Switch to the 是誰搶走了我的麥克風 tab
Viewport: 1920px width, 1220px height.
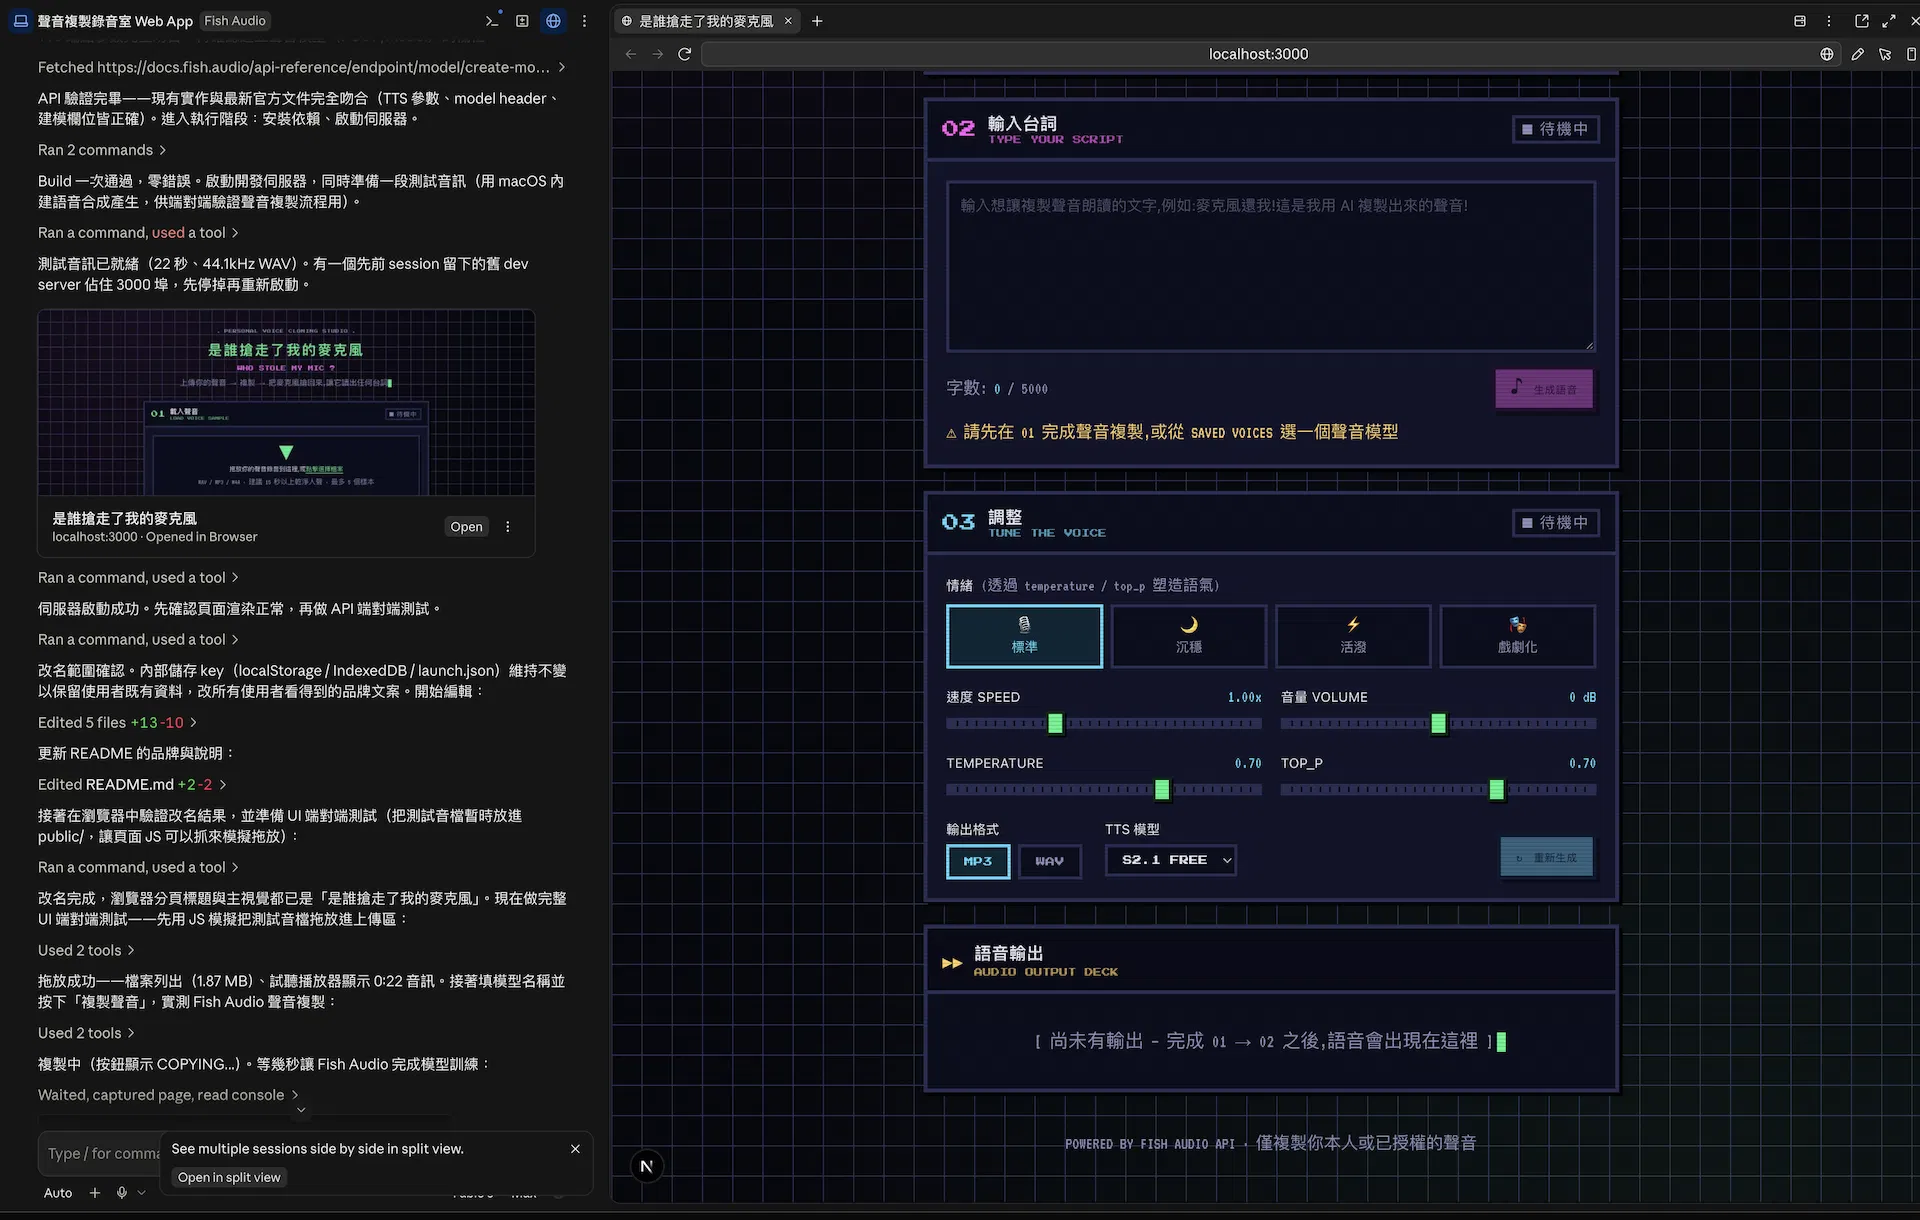coord(706,20)
